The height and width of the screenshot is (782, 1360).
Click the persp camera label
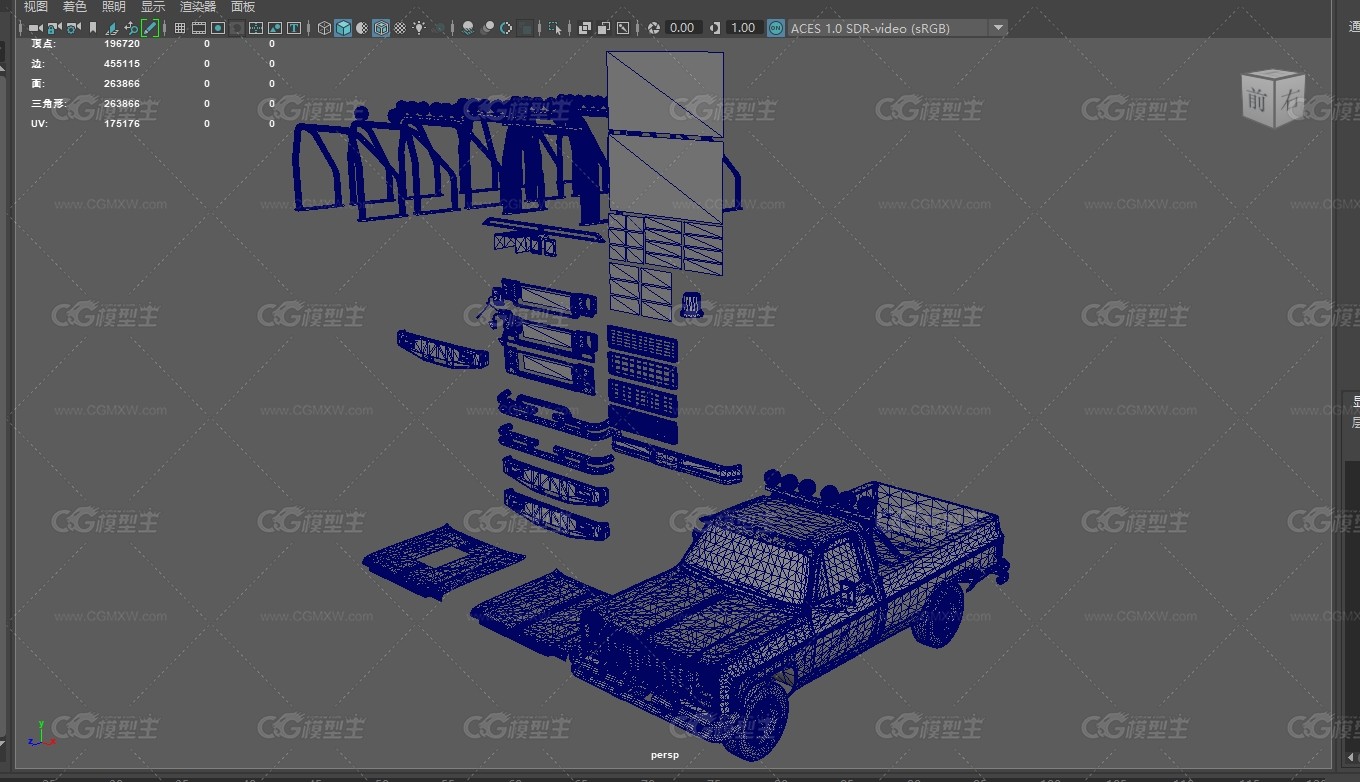point(664,755)
